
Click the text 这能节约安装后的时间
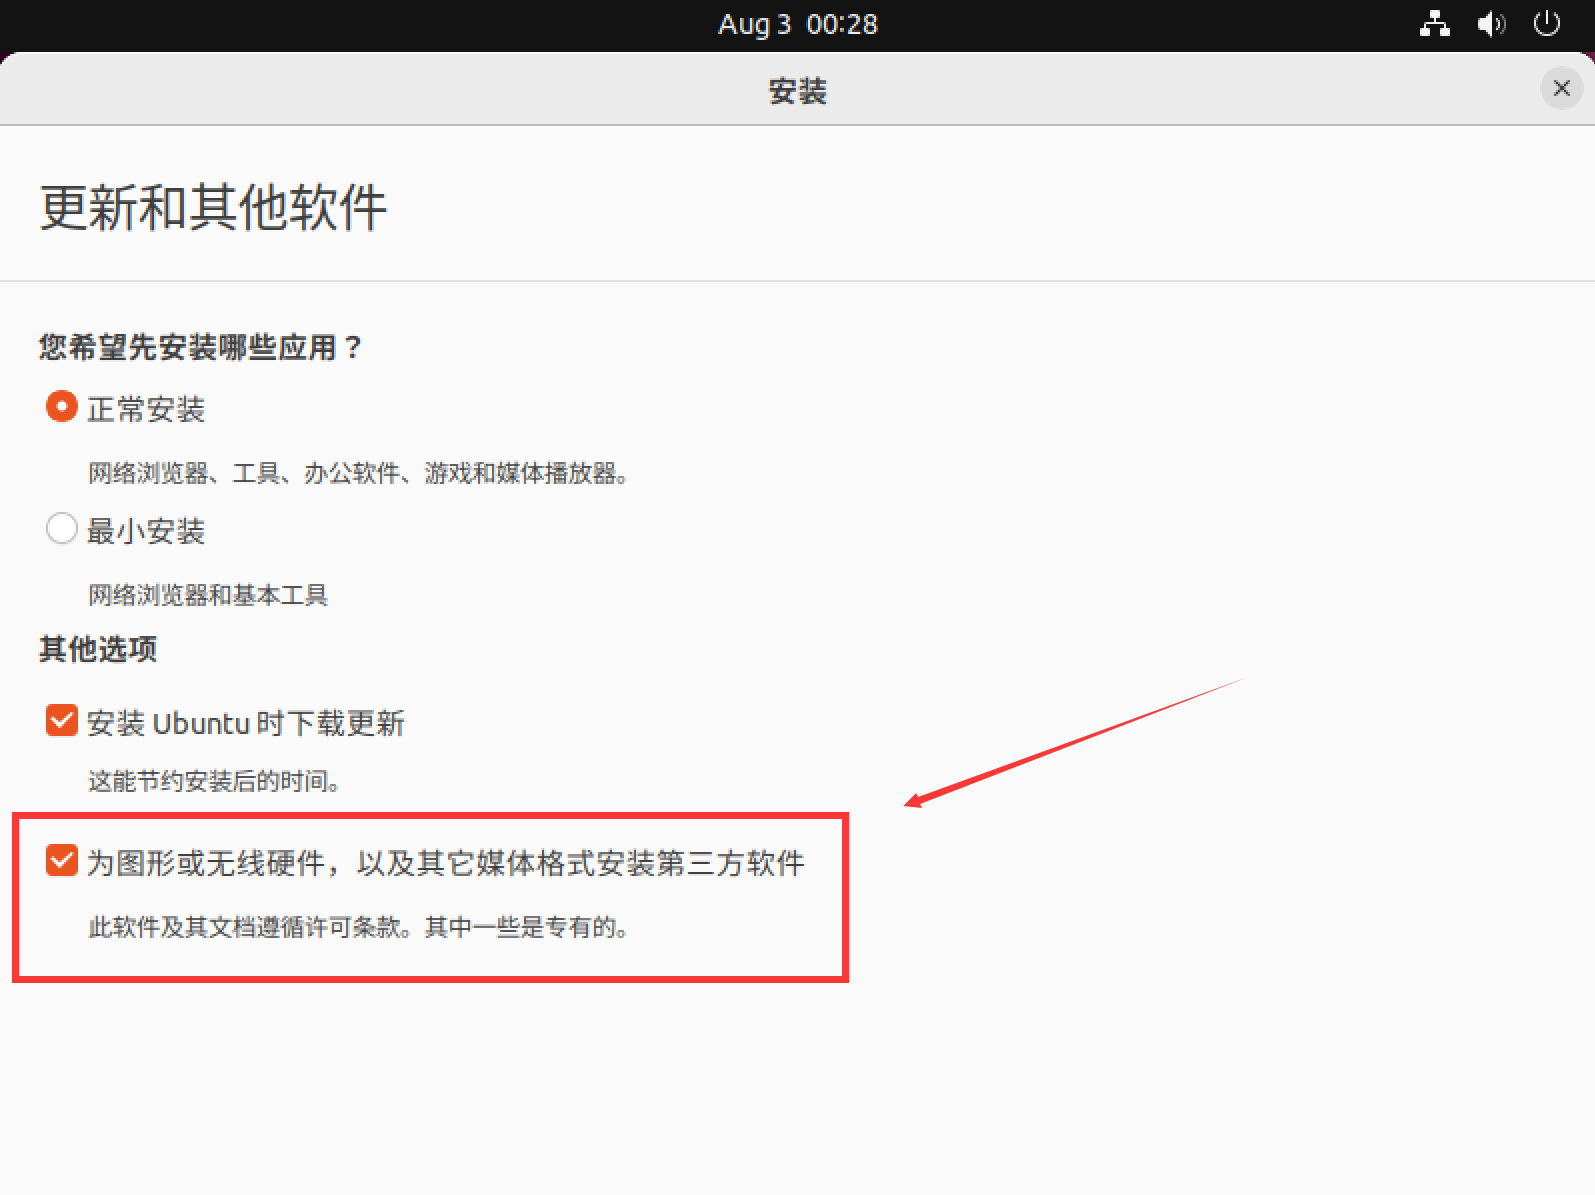coord(213,781)
